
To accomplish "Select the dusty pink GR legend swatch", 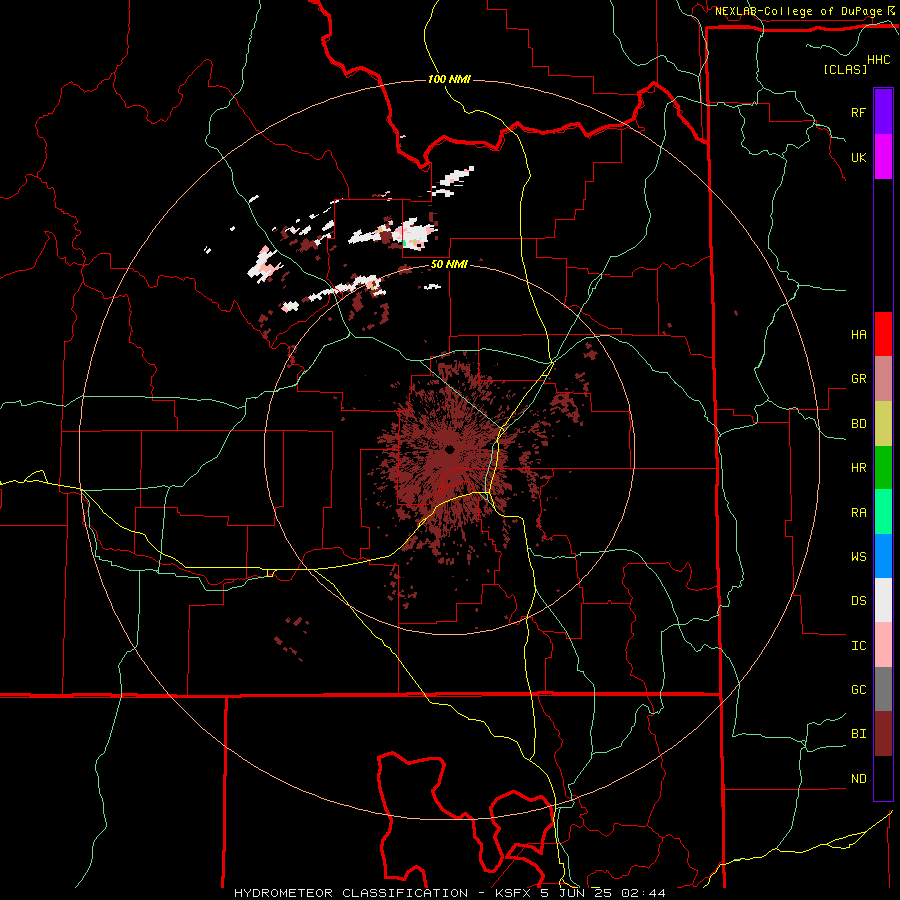I will point(883,379).
